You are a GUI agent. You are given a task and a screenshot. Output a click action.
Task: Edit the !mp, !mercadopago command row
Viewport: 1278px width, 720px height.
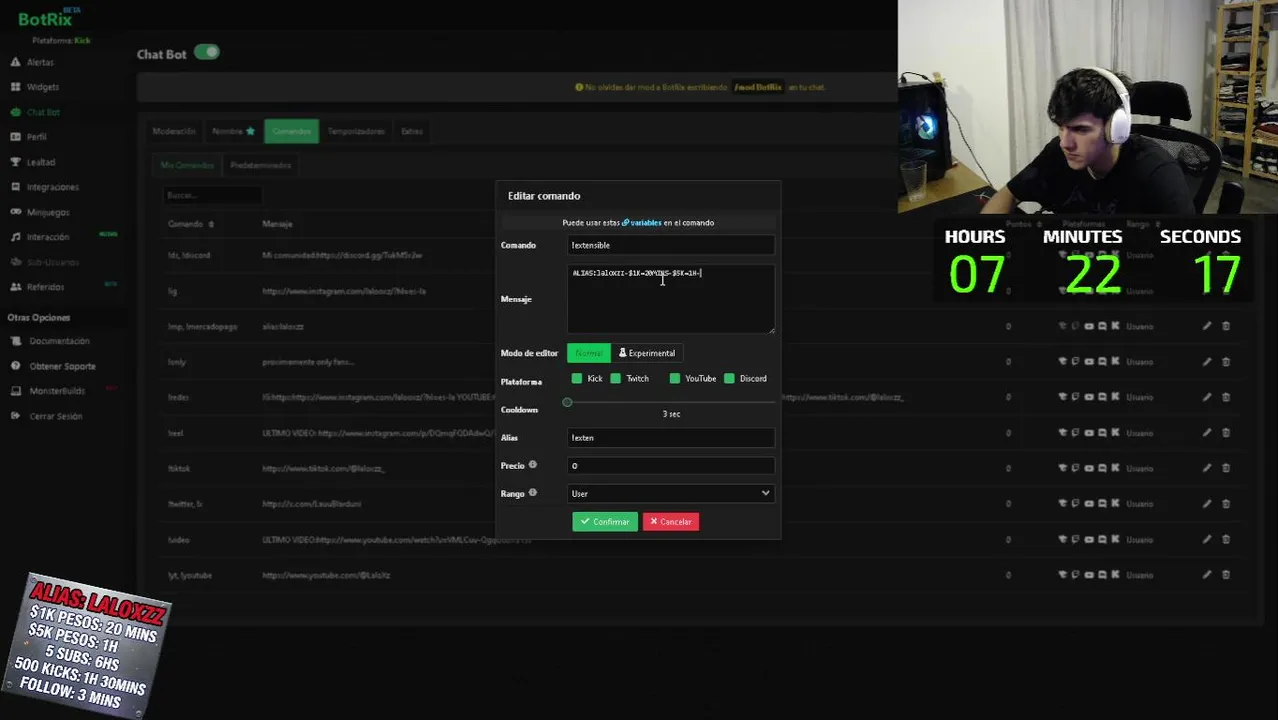tap(1207, 326)
